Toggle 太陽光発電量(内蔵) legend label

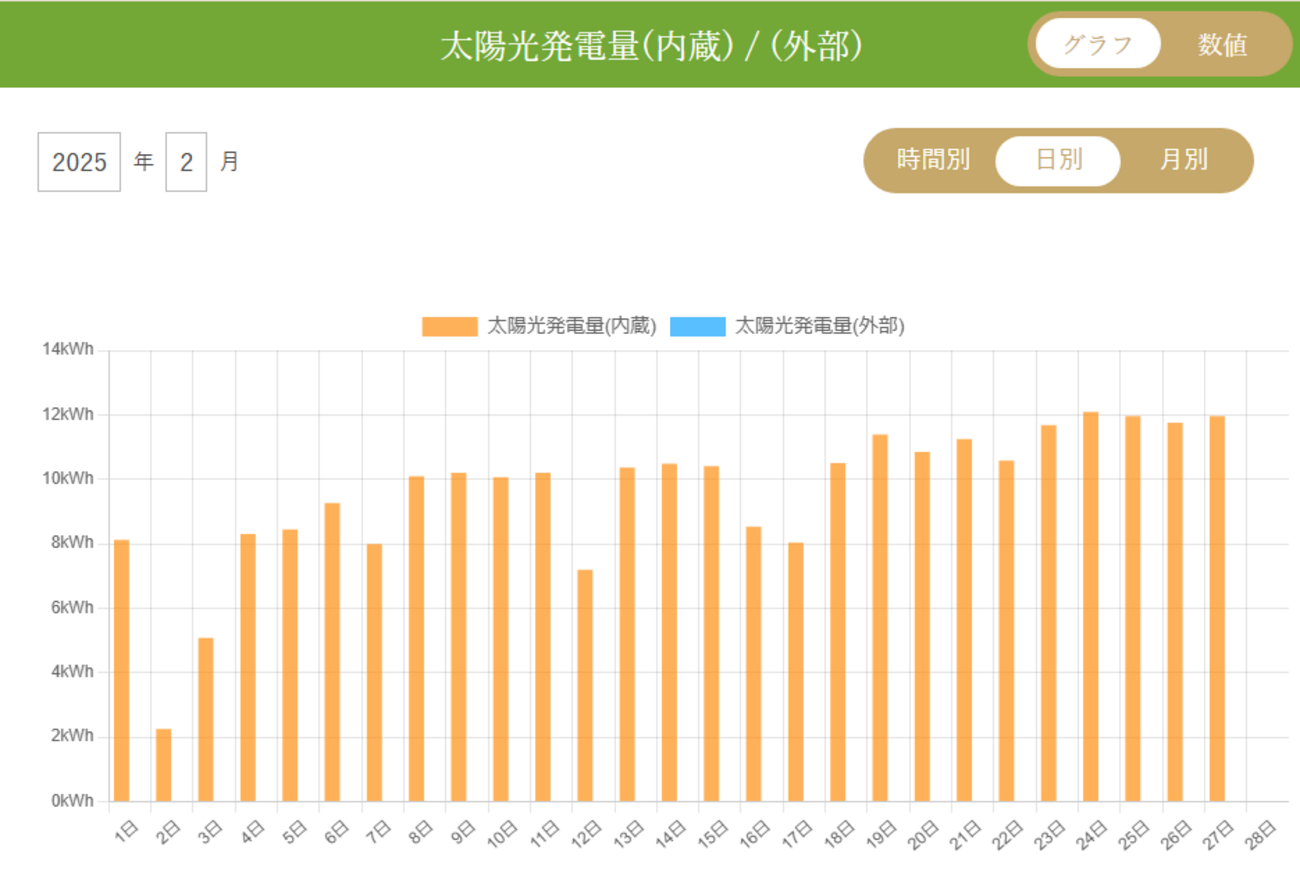pos(571,326)
